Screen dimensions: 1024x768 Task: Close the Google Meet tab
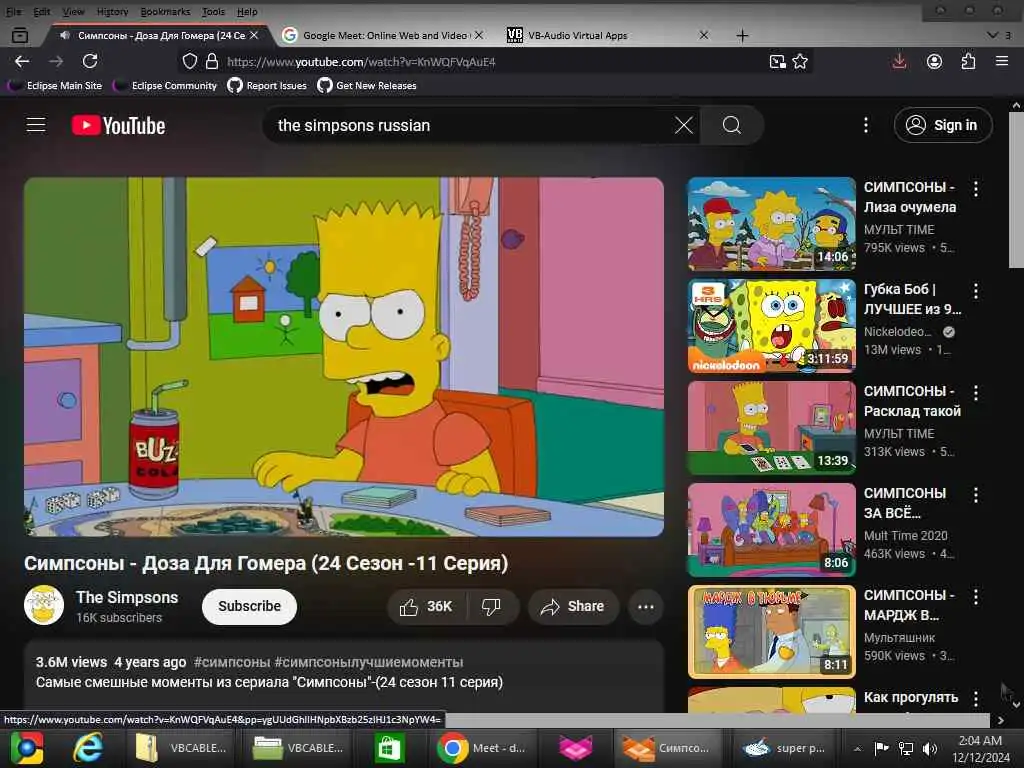pos(479,35)
